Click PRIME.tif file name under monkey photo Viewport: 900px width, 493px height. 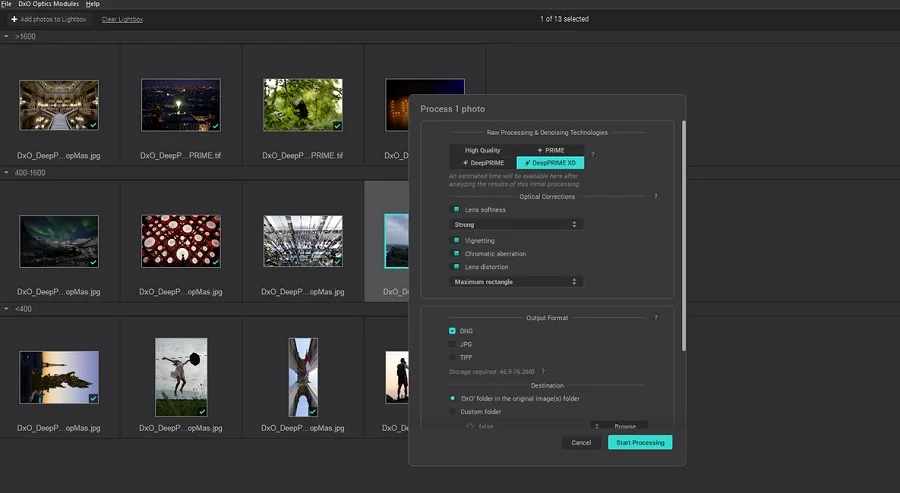pos(302,156)
